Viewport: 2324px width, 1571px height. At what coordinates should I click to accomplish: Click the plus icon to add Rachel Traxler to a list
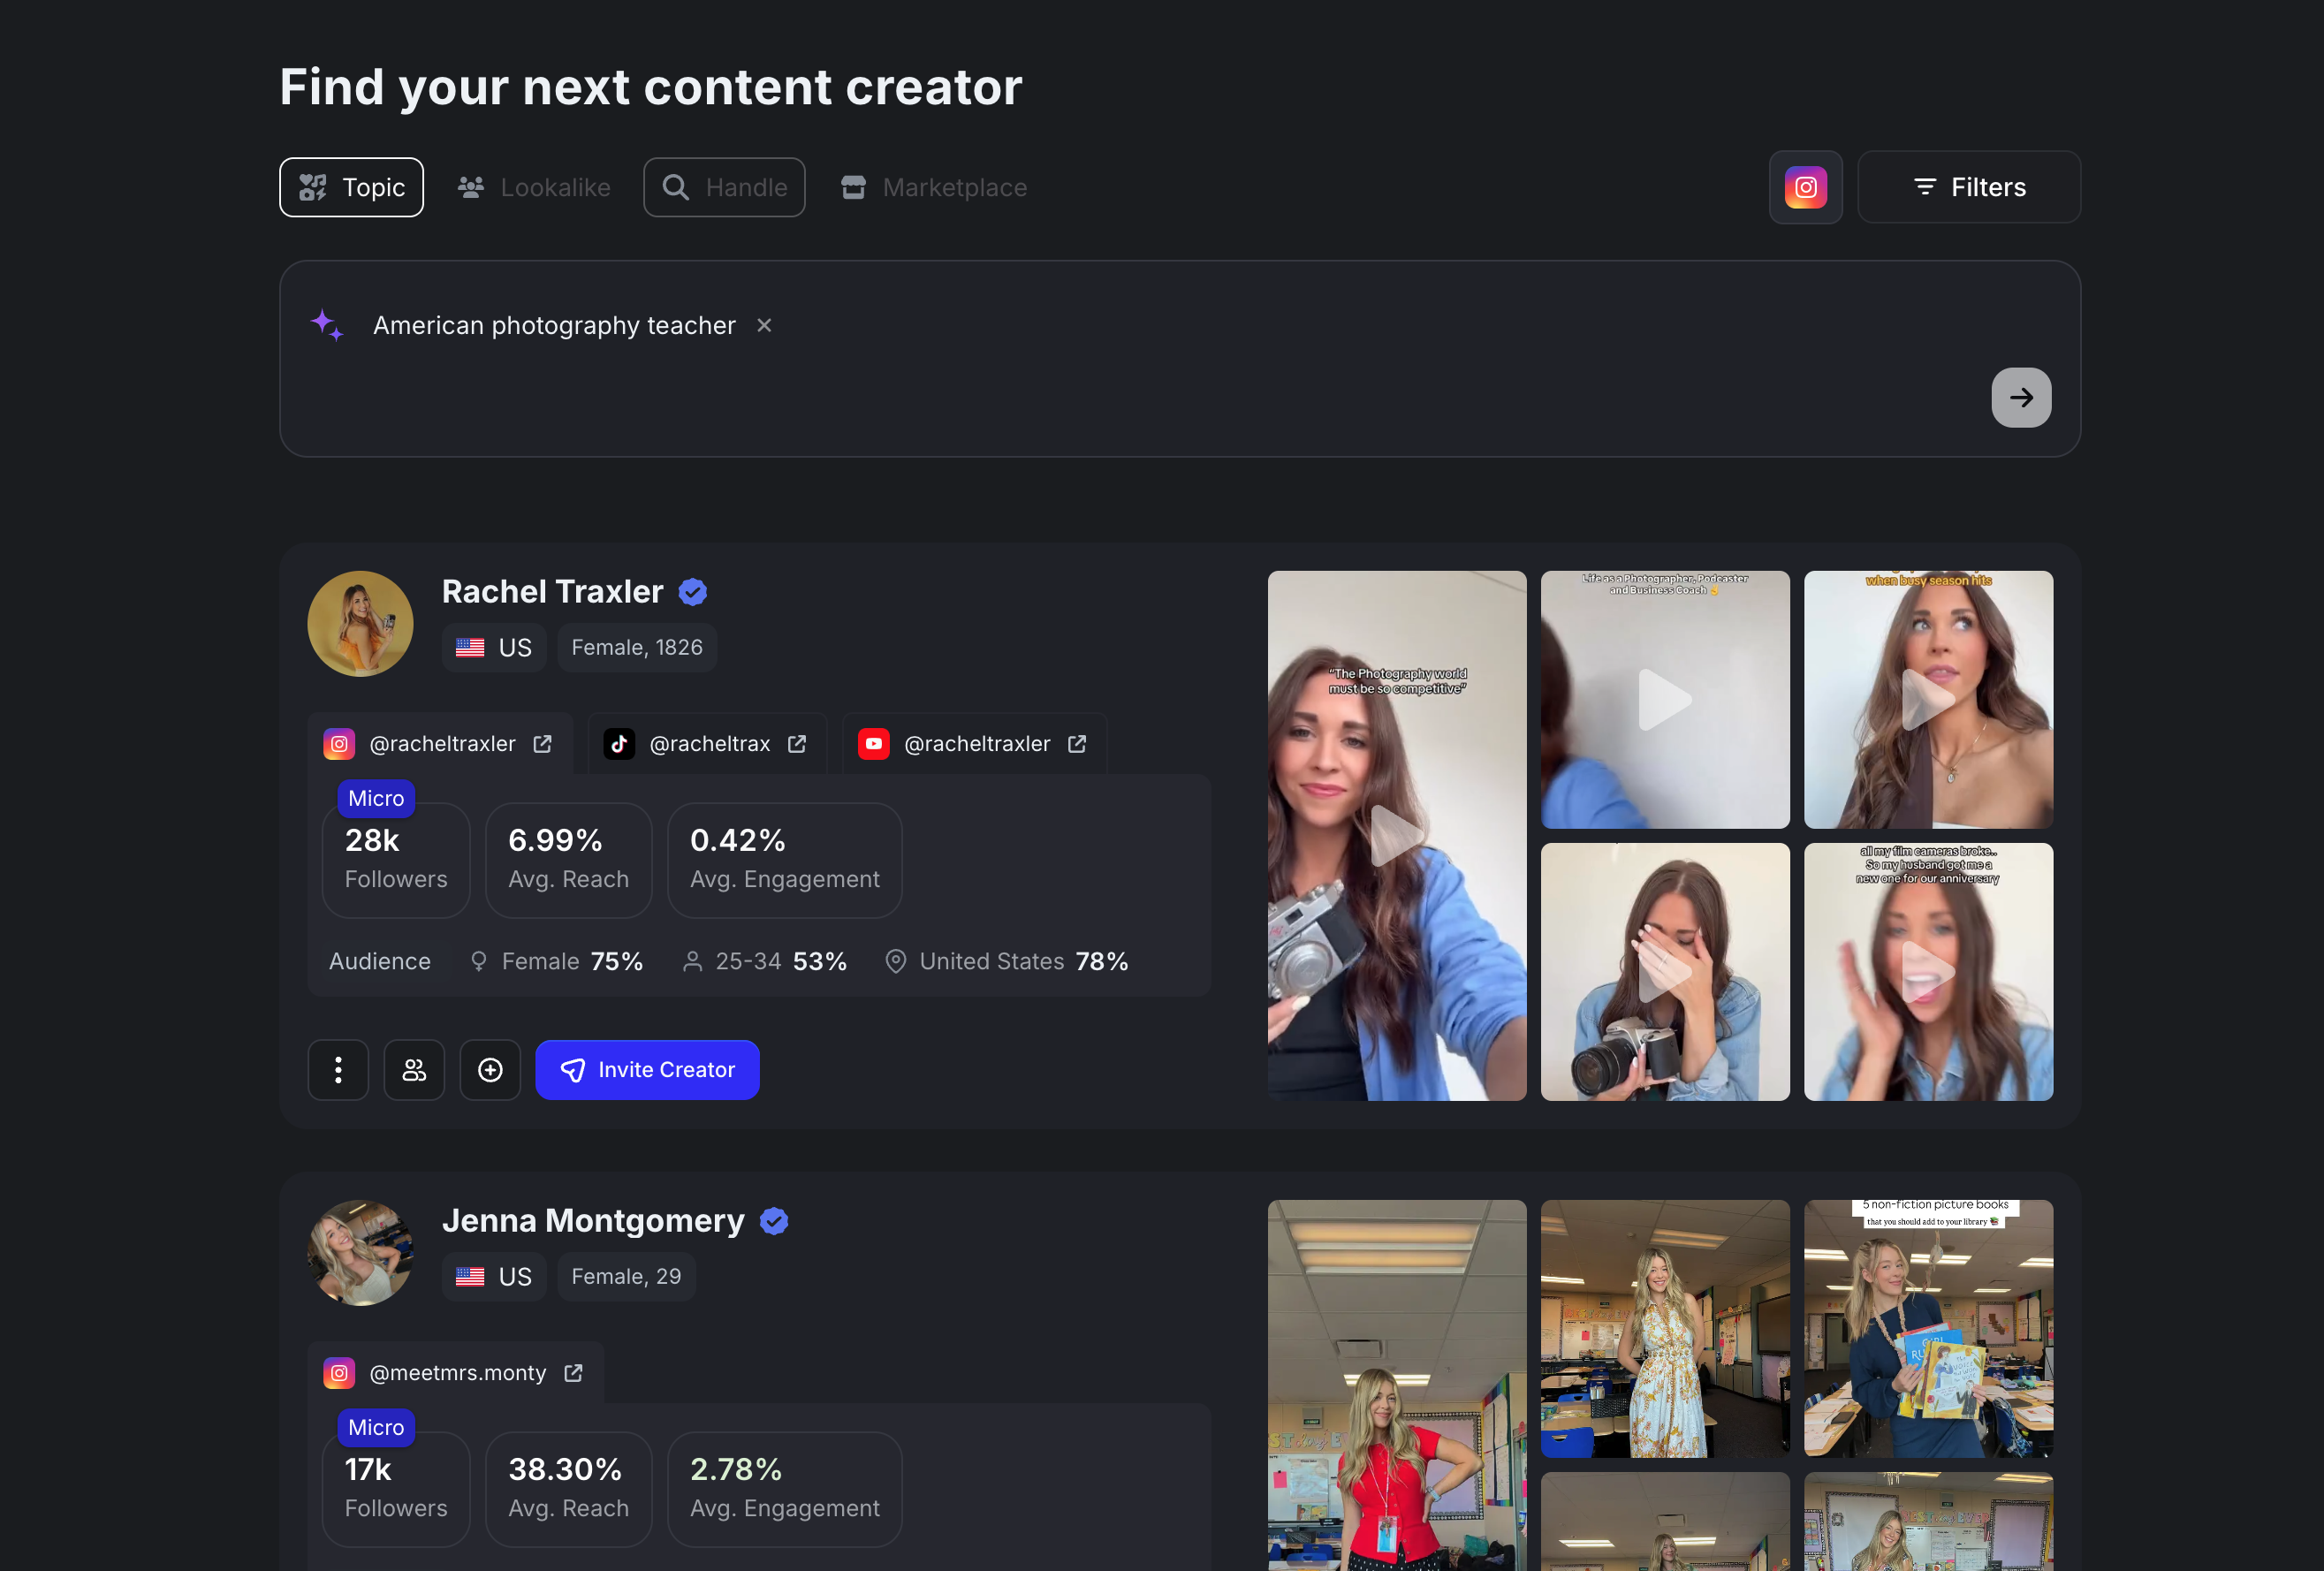click(x=490, y=1069)
